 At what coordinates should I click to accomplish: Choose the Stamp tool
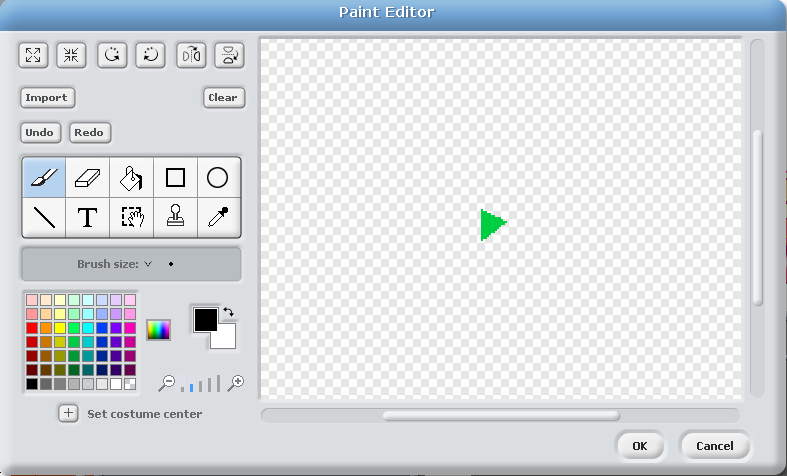175,217
